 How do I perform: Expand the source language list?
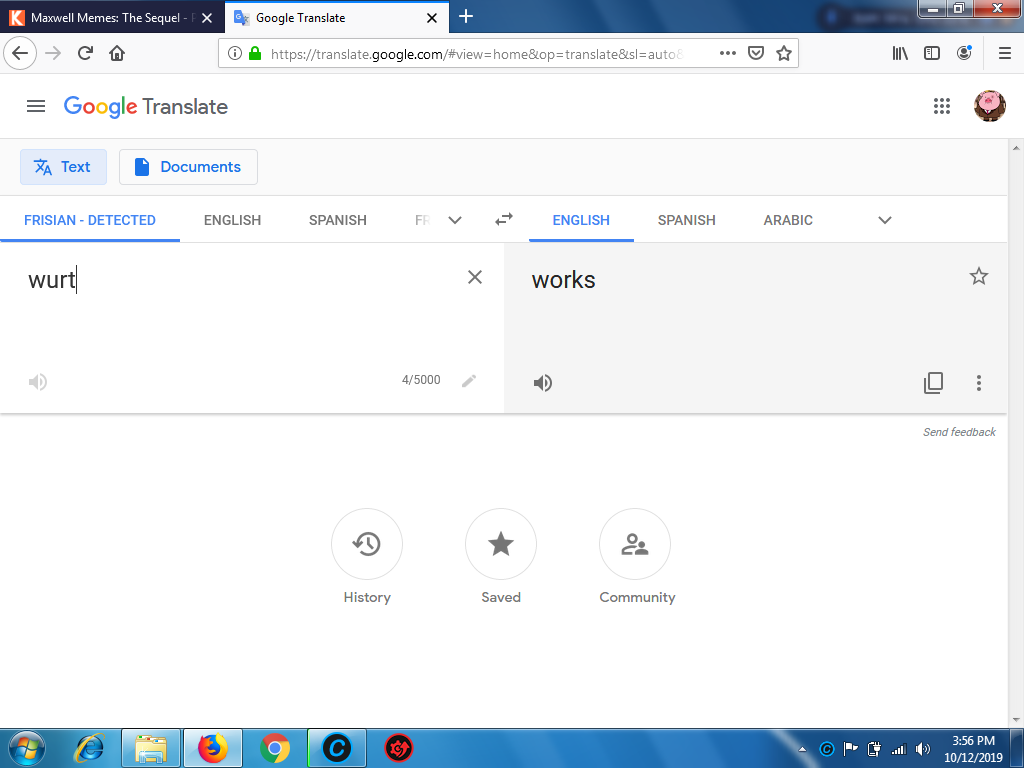click(455, 220)
